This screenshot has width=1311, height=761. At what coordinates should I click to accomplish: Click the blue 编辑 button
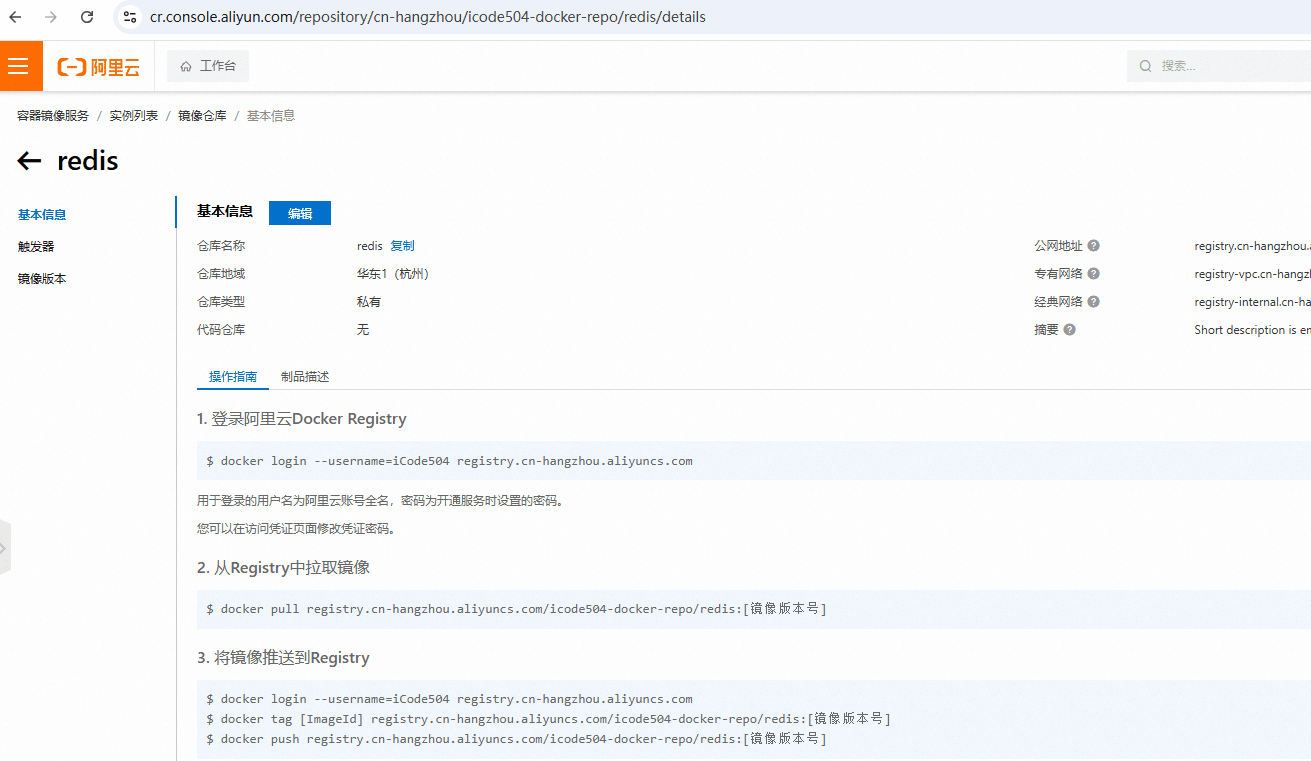[299, 213]
